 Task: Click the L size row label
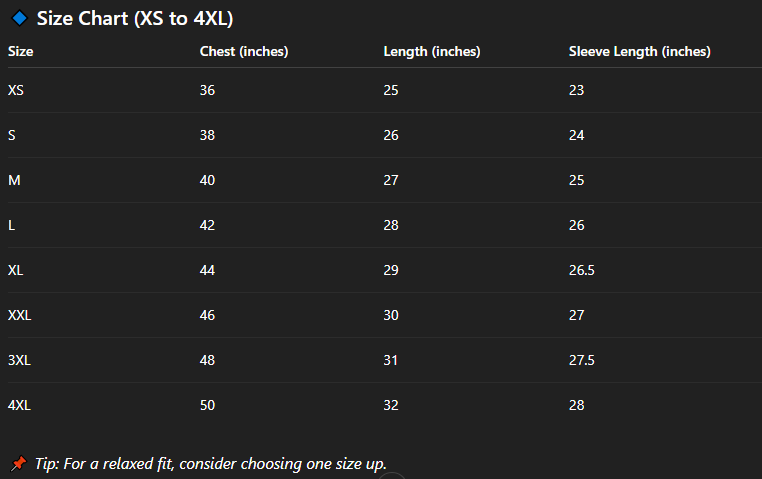point(12,225)
